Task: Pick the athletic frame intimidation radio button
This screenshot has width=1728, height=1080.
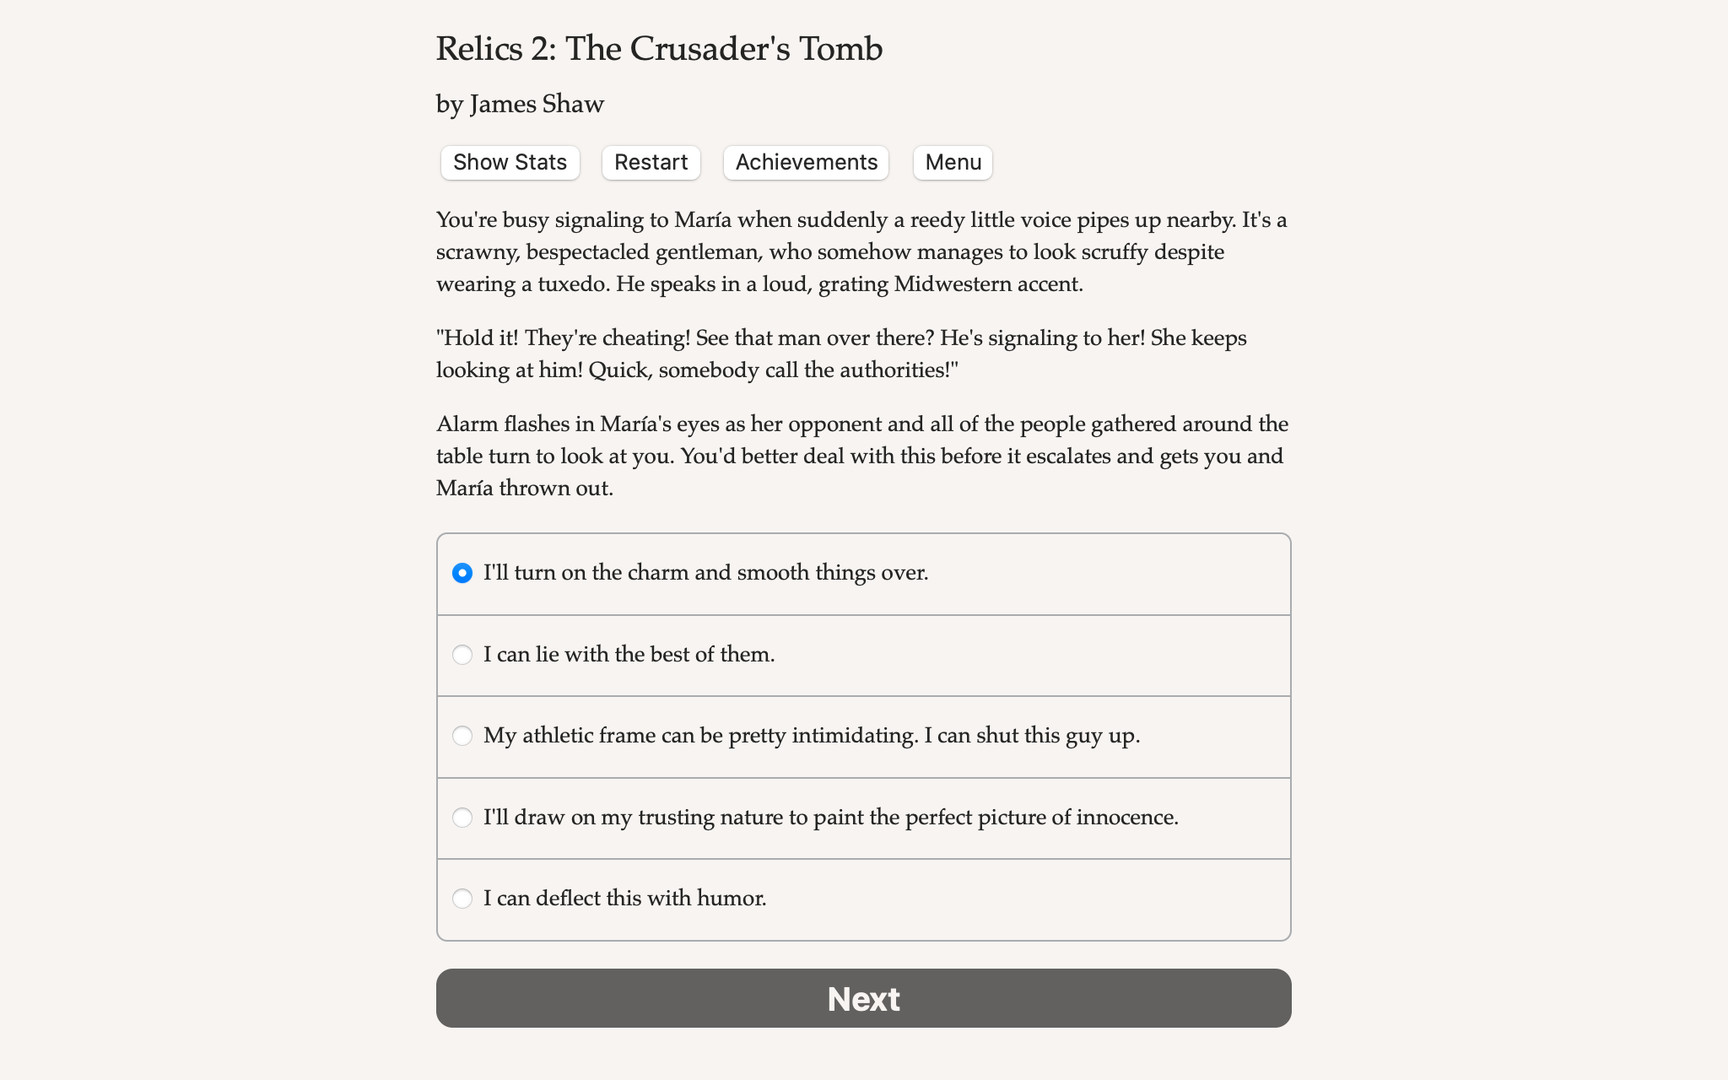Action: (462, 736)
